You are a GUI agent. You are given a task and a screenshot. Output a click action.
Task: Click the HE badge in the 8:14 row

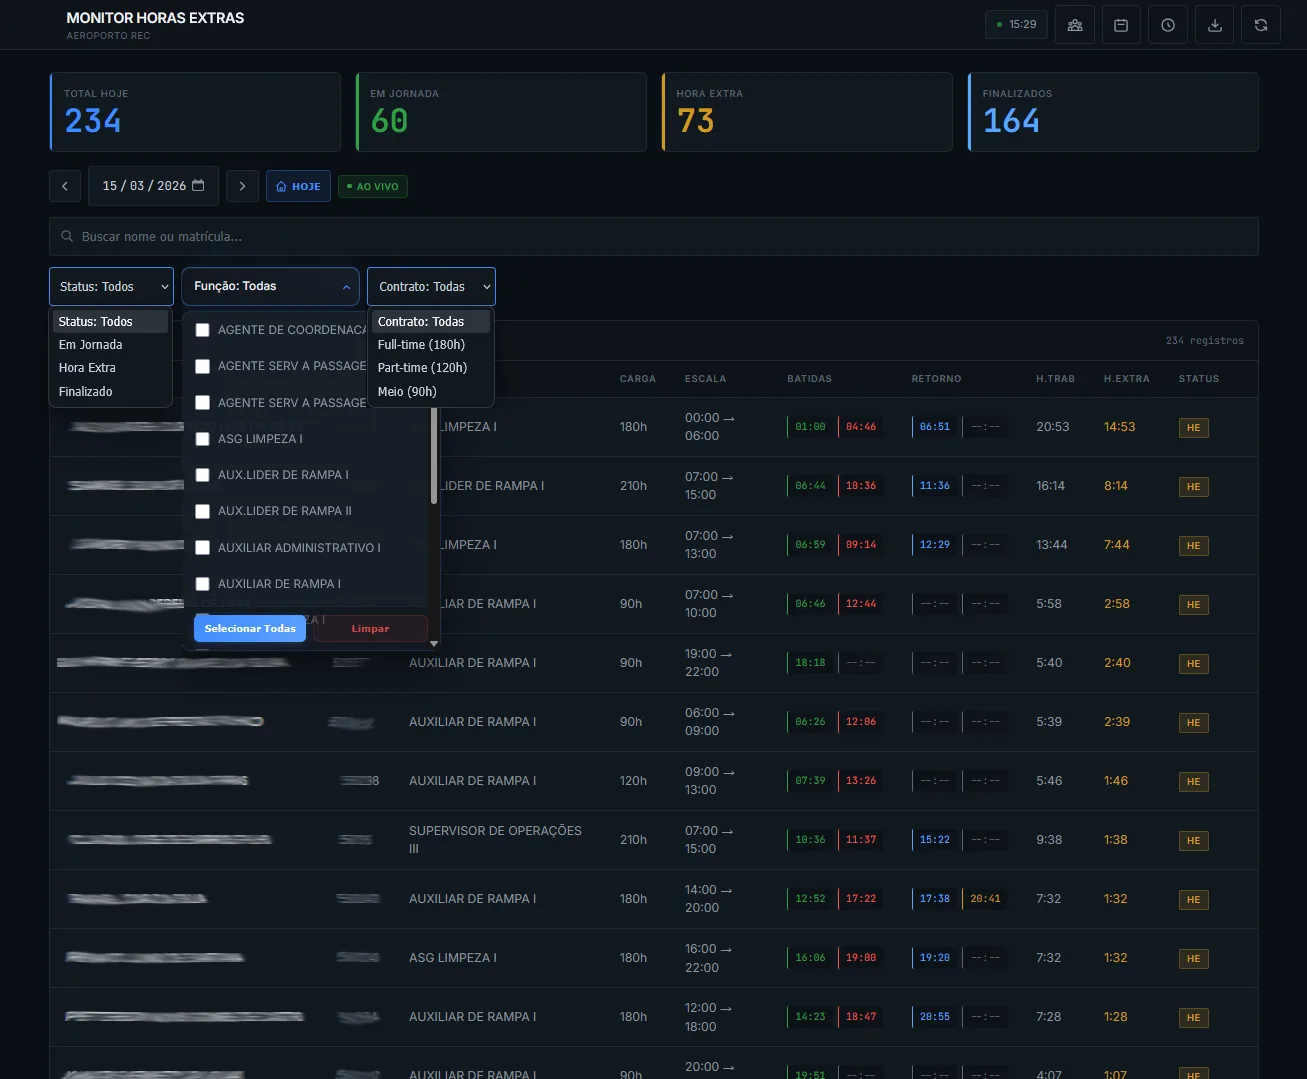(x=1193, y=487)
